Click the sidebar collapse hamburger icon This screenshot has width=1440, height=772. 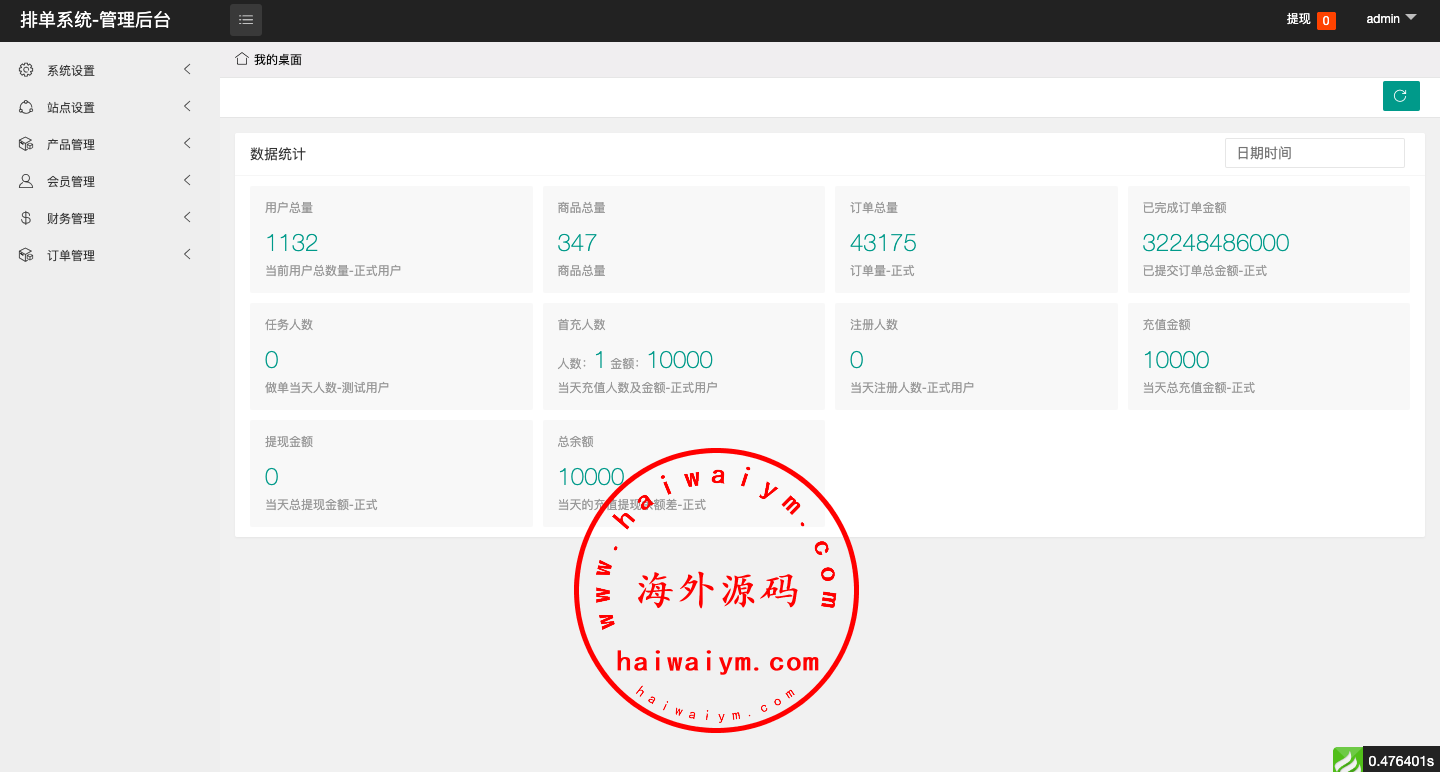(246, 20)
